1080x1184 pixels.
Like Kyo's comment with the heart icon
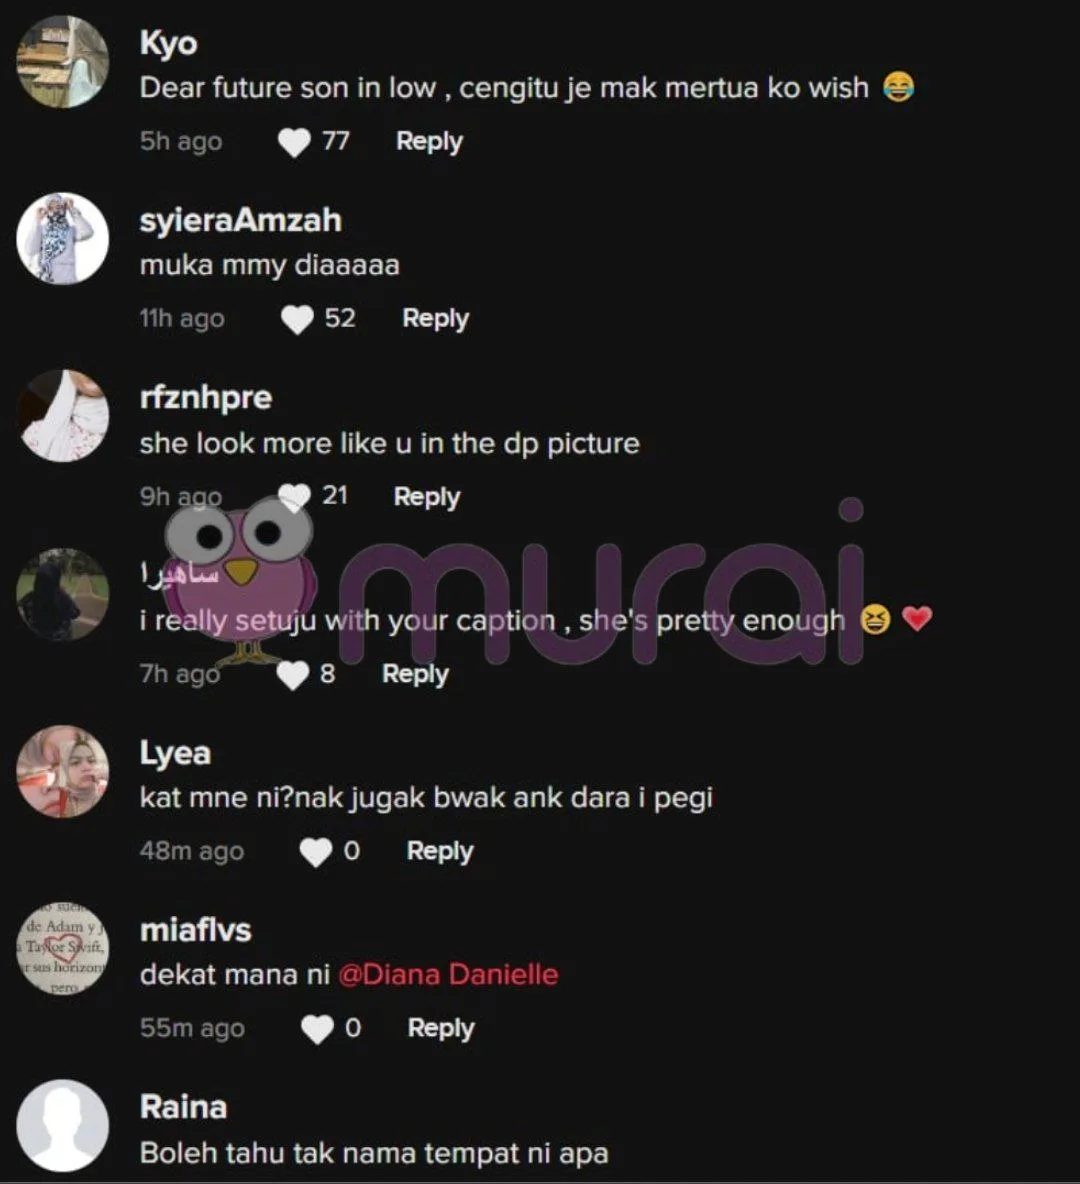[294, 142]
